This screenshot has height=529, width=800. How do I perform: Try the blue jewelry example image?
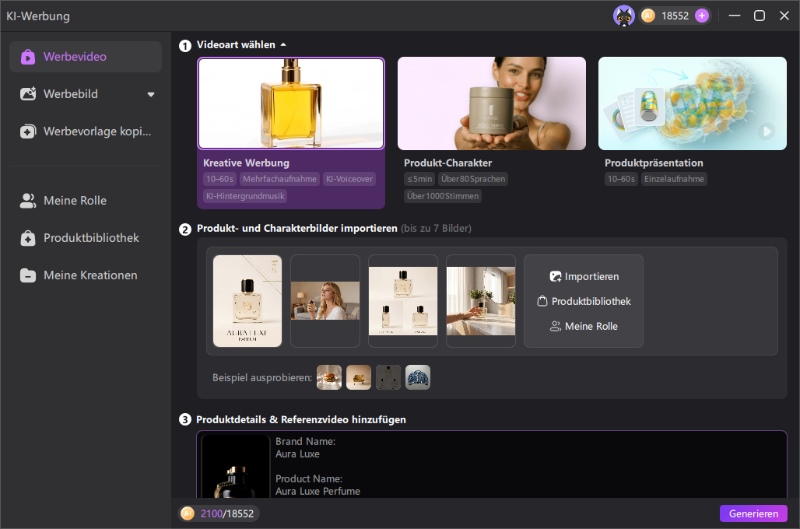[418, 378]
